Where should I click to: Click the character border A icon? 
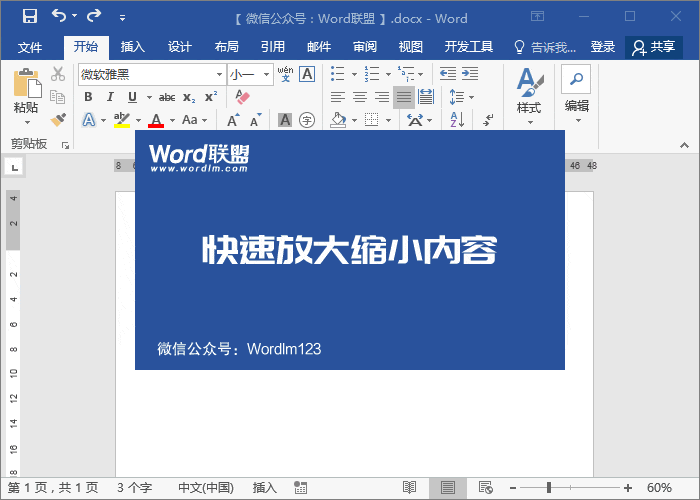307,74
